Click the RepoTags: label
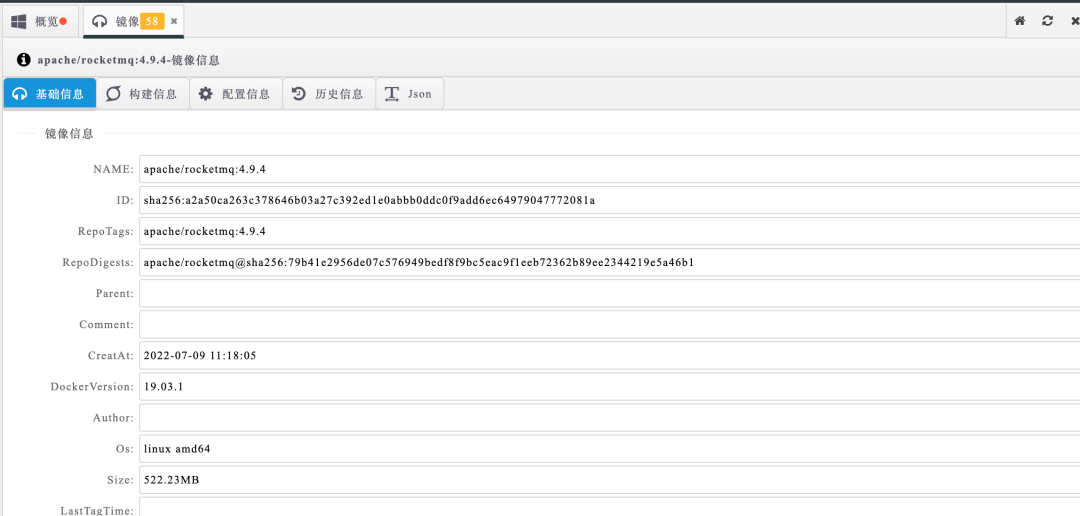The height and width of the screenshot is (516, 1080). point(106,231)
